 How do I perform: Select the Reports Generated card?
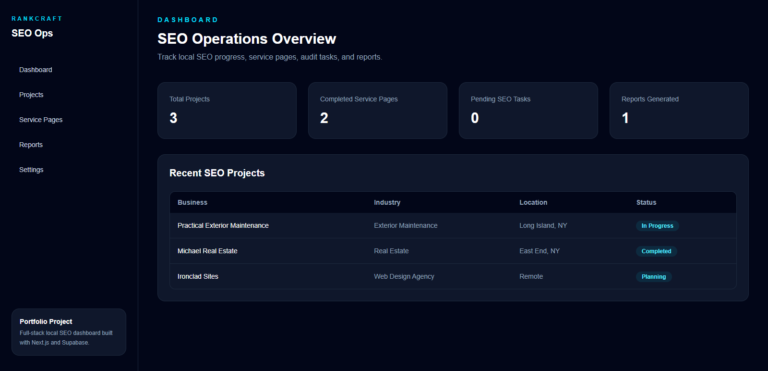[x=679, y=110]
